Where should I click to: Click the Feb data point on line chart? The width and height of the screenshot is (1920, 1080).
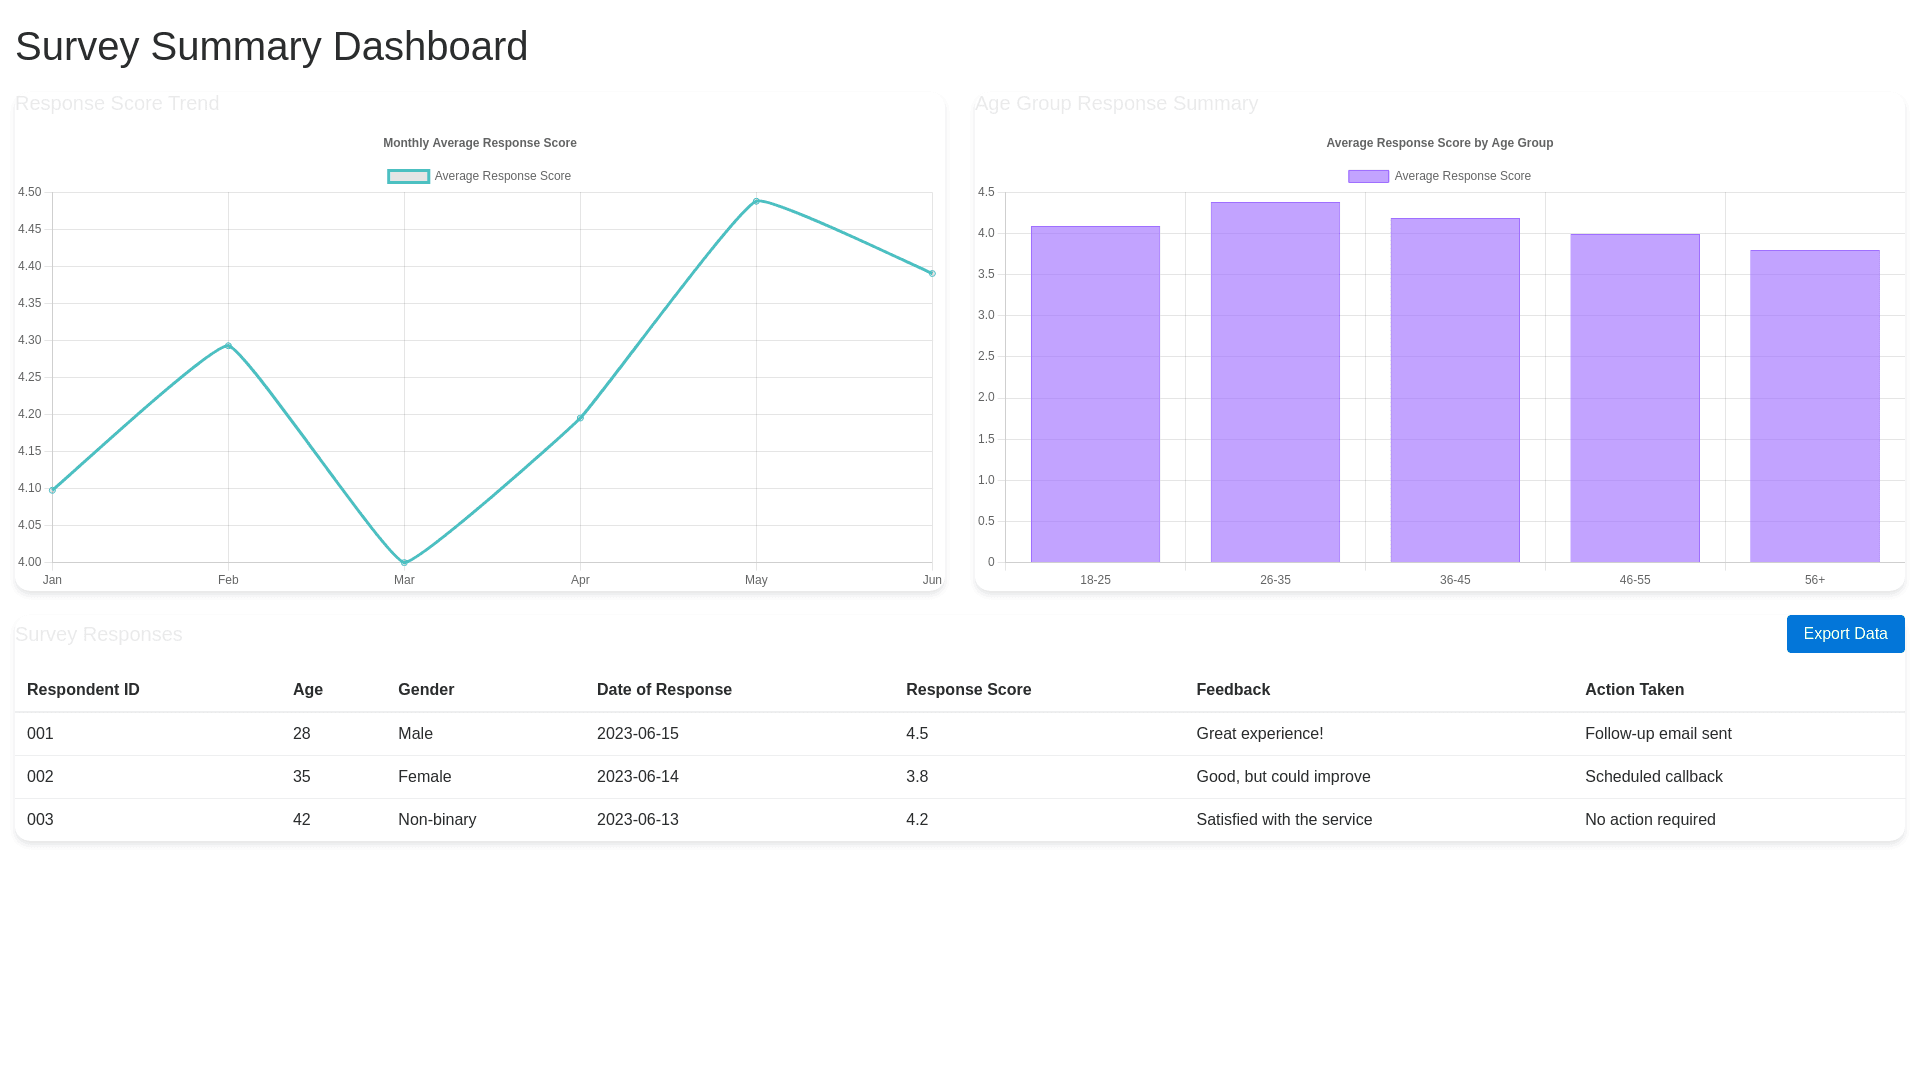pyautogui.click(x=228, y=346)
